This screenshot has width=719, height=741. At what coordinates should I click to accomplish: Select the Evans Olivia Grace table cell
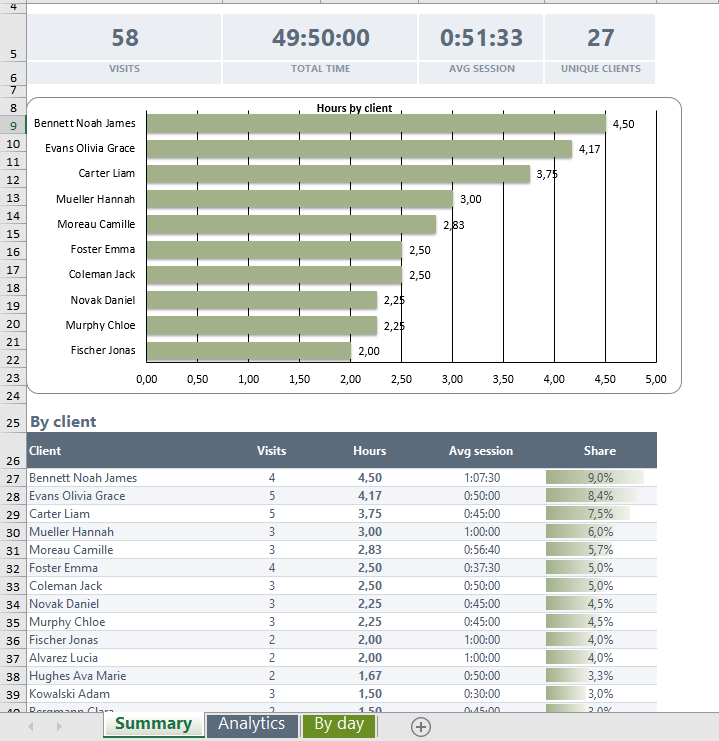click(125, 496)
